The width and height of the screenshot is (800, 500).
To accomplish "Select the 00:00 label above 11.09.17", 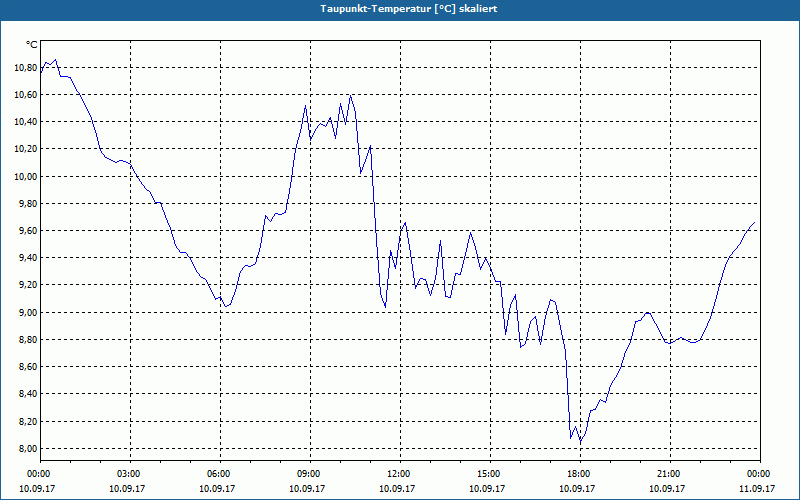I will coord(758,474).
